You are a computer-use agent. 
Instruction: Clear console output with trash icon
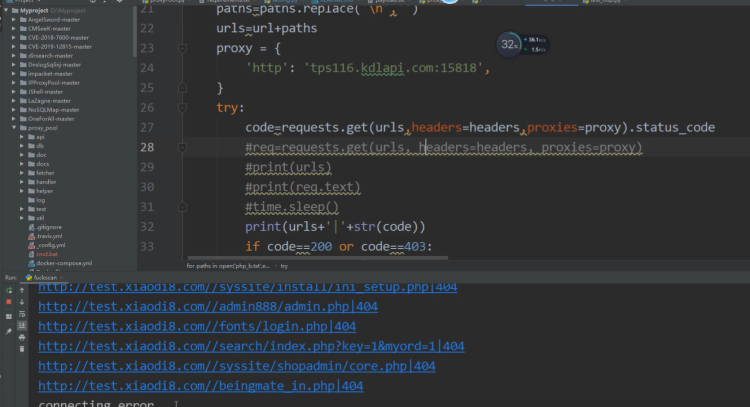click(x=22, y=349)
